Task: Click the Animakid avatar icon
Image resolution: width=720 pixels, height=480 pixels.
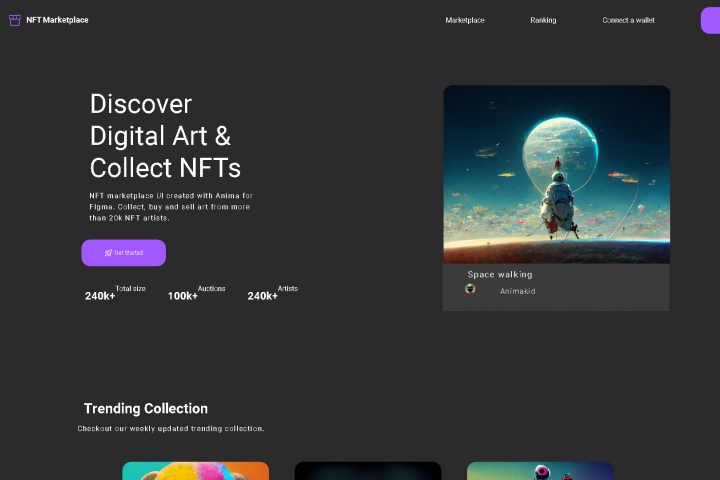Action: (470, 288)
